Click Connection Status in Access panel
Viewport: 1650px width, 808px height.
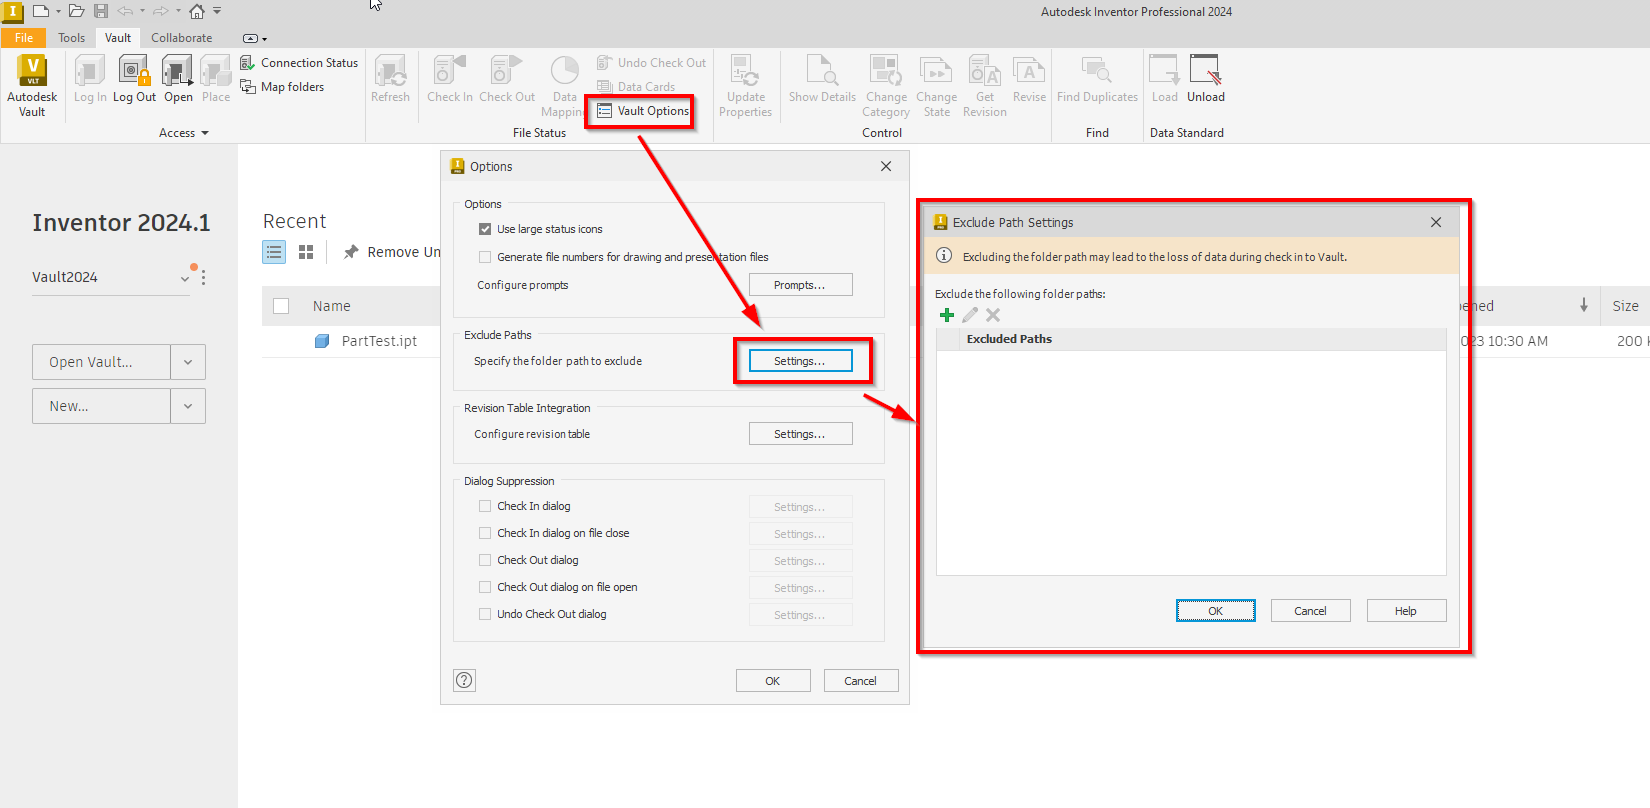click(299, 63)
